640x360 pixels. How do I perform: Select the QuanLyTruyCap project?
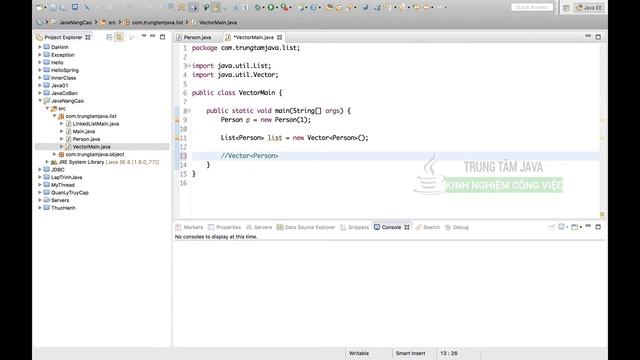coord(70,193)
